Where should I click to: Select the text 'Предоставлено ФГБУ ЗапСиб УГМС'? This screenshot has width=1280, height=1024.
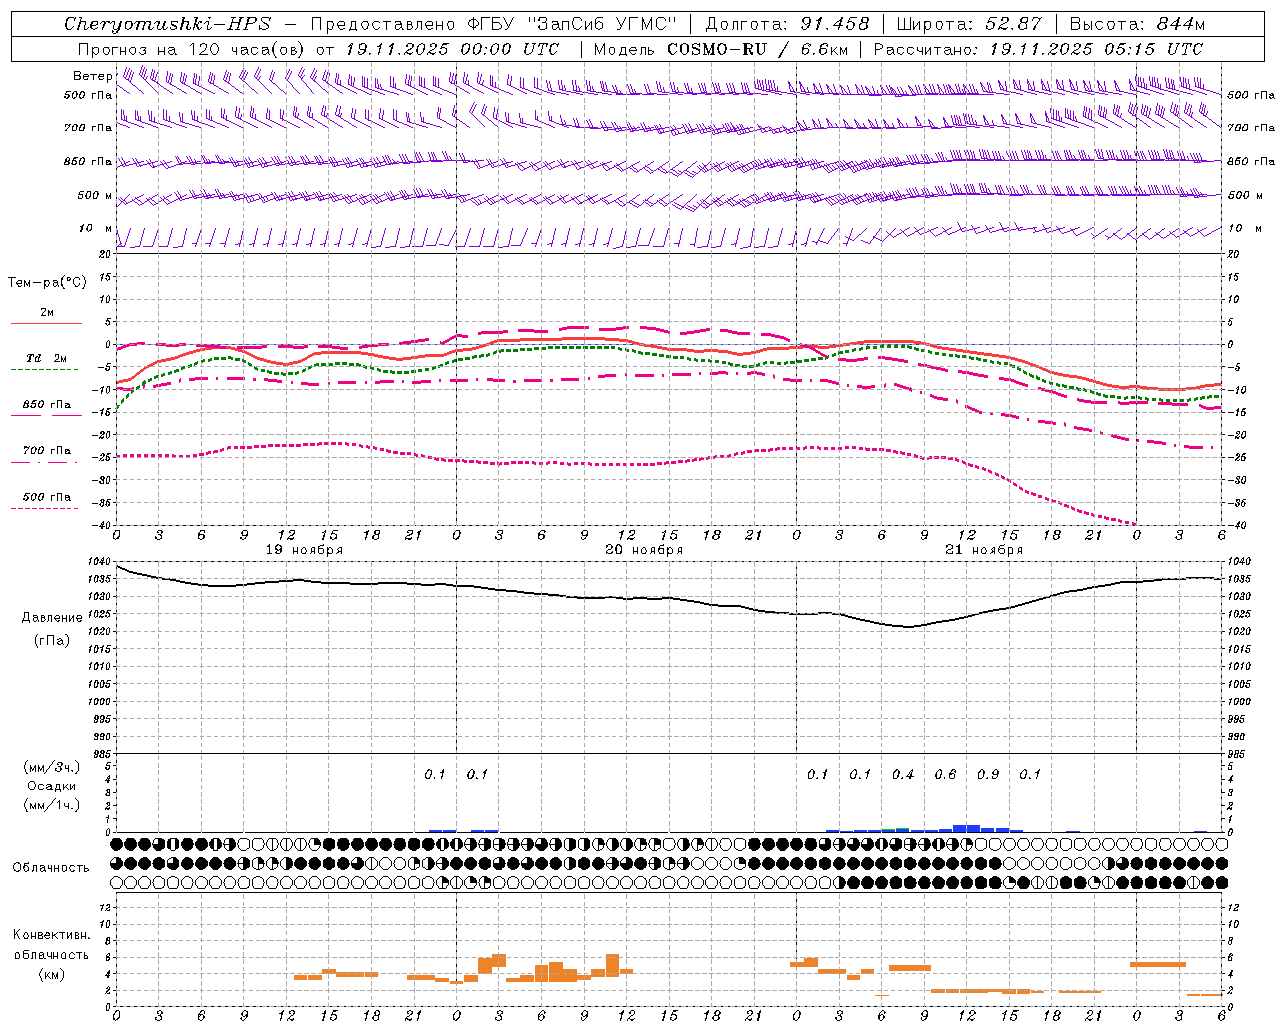pyautogui.click(x=494, y=24)
